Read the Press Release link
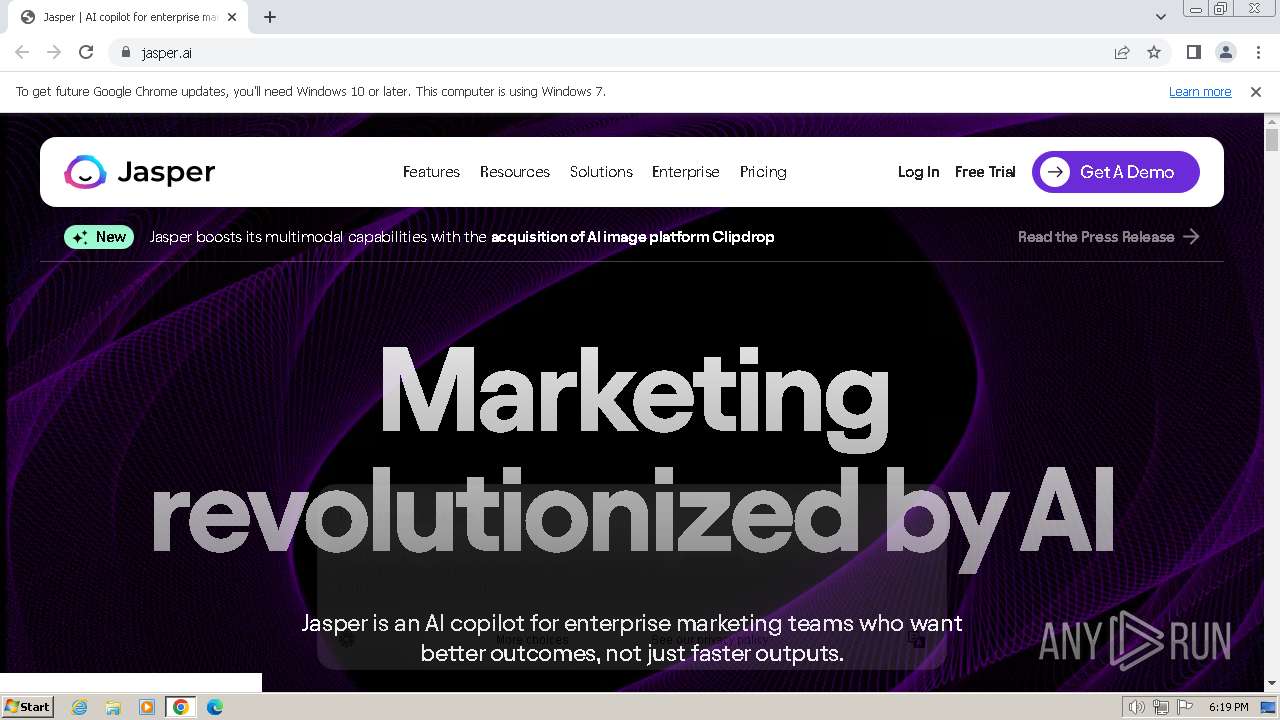This screenshot has width=1280, height=720. tap(1096, 237)
